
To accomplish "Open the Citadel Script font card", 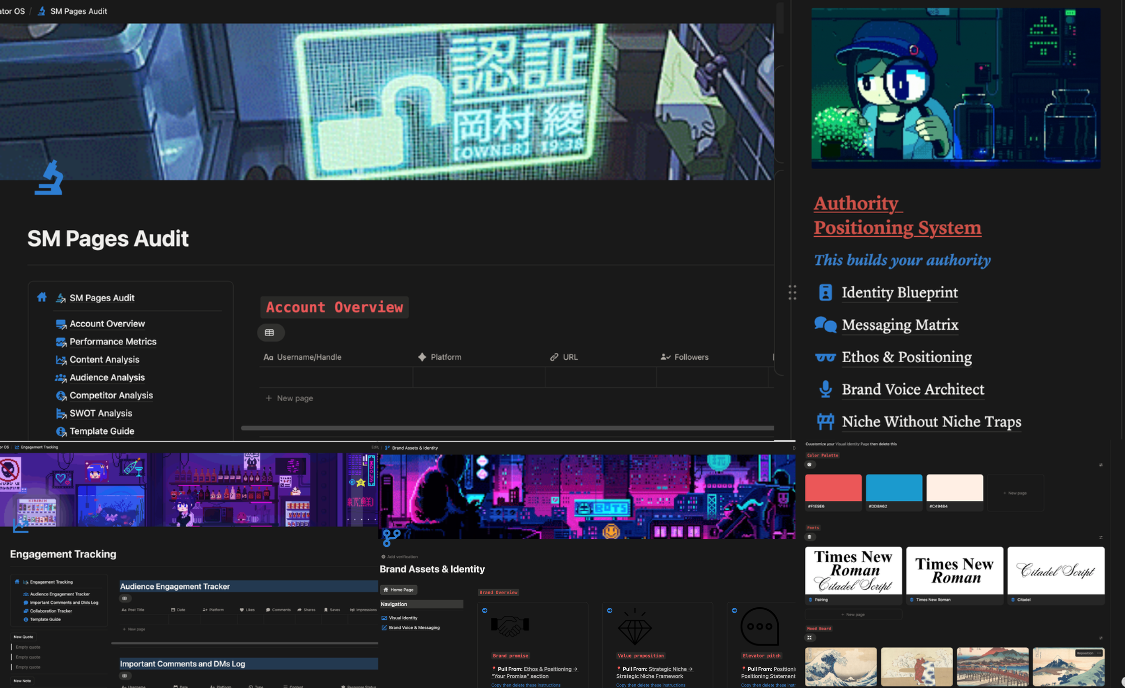I will click(1055, 570).
